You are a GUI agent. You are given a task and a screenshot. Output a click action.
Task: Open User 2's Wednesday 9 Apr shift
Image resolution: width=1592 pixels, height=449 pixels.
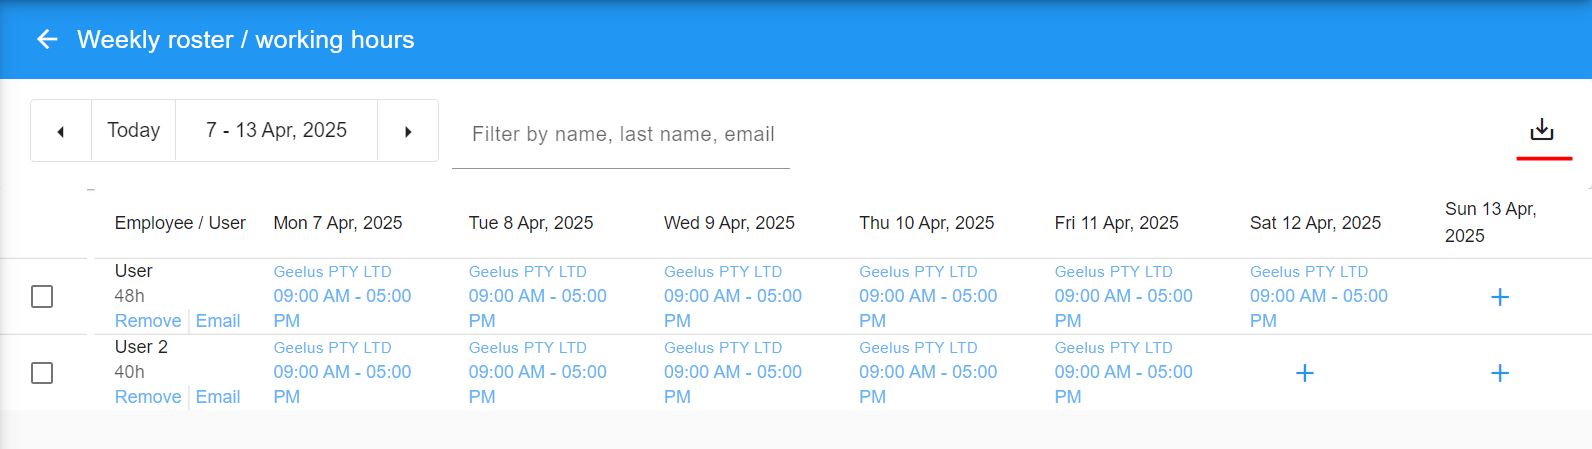pos(733,372)
